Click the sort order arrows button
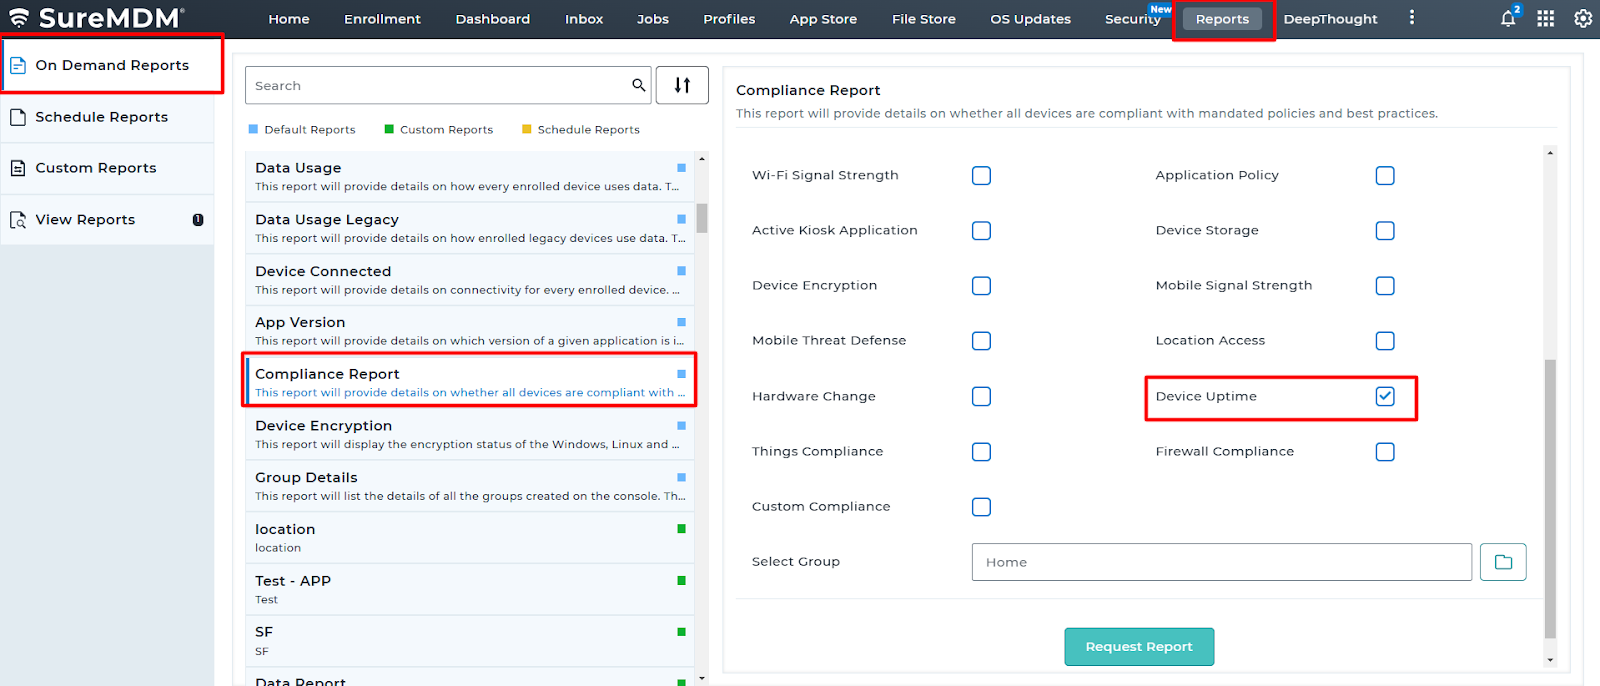 682,85
